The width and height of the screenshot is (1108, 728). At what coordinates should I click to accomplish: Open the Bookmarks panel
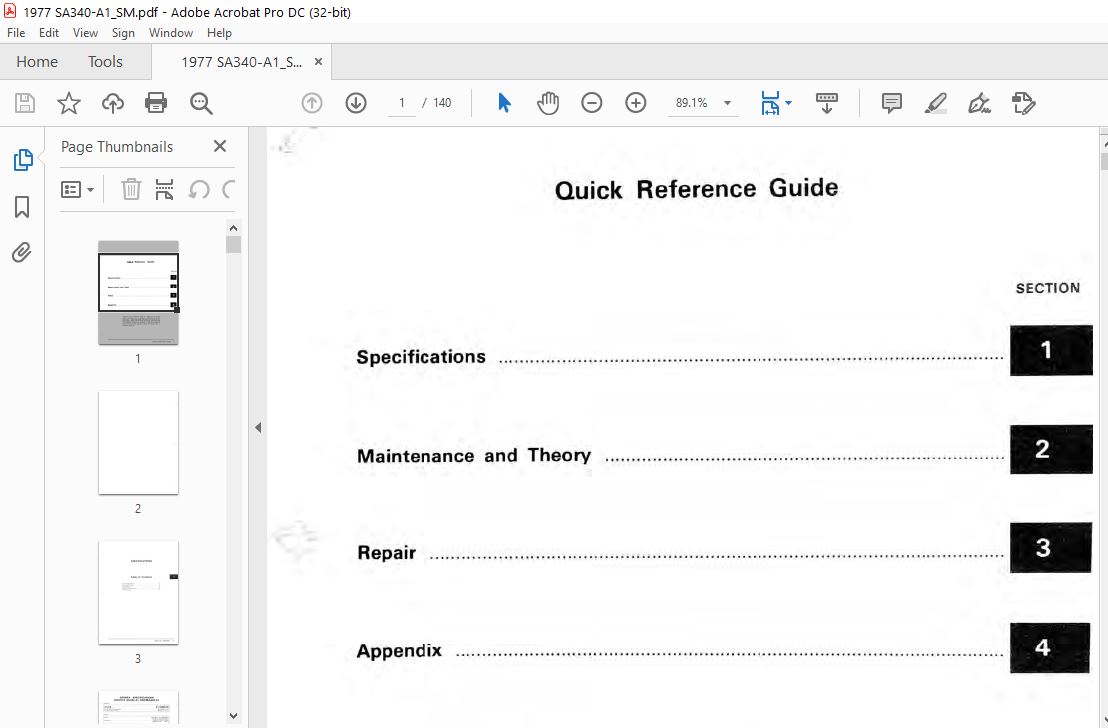point(22,207)
